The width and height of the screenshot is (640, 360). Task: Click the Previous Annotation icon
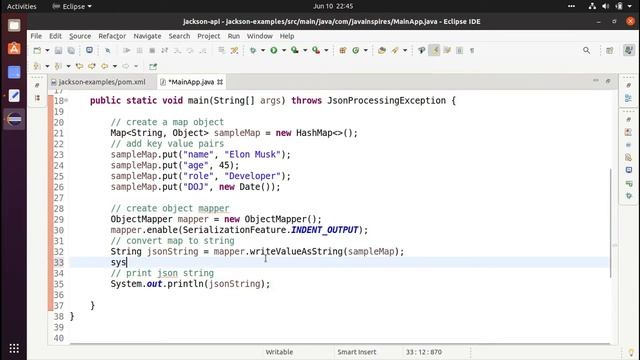[58, 66]
